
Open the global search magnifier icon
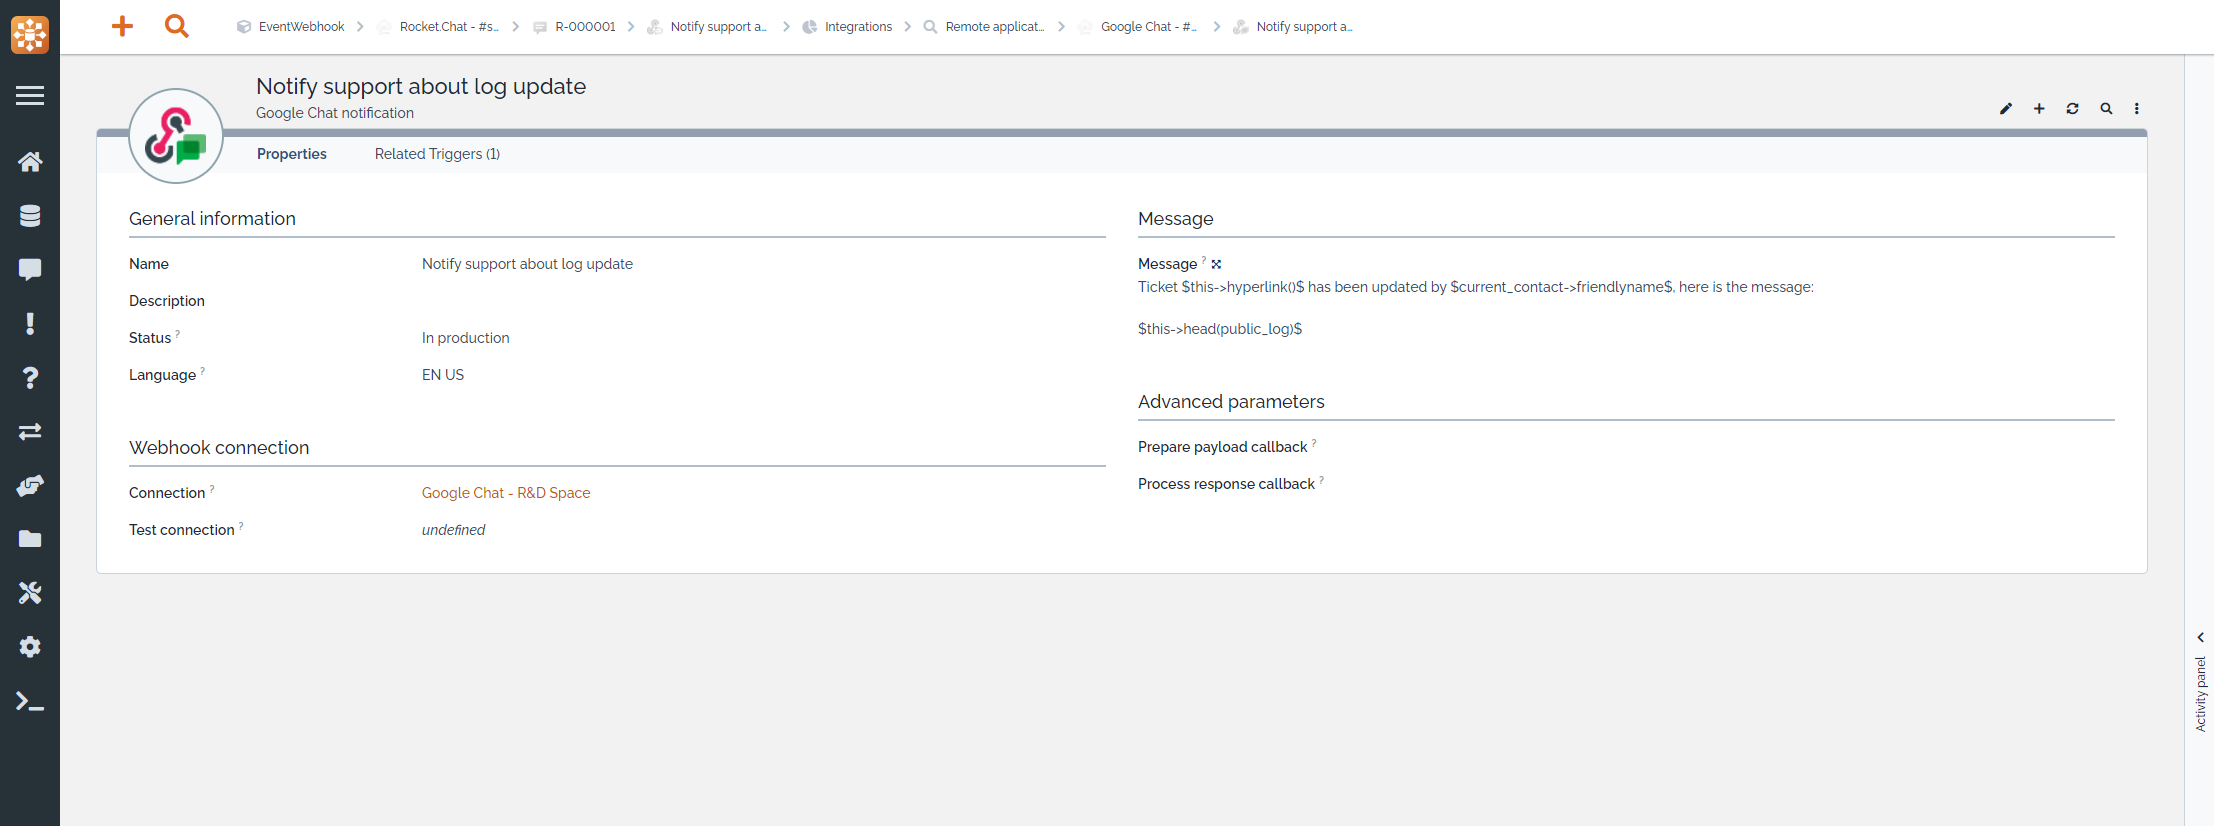point(177,26)
